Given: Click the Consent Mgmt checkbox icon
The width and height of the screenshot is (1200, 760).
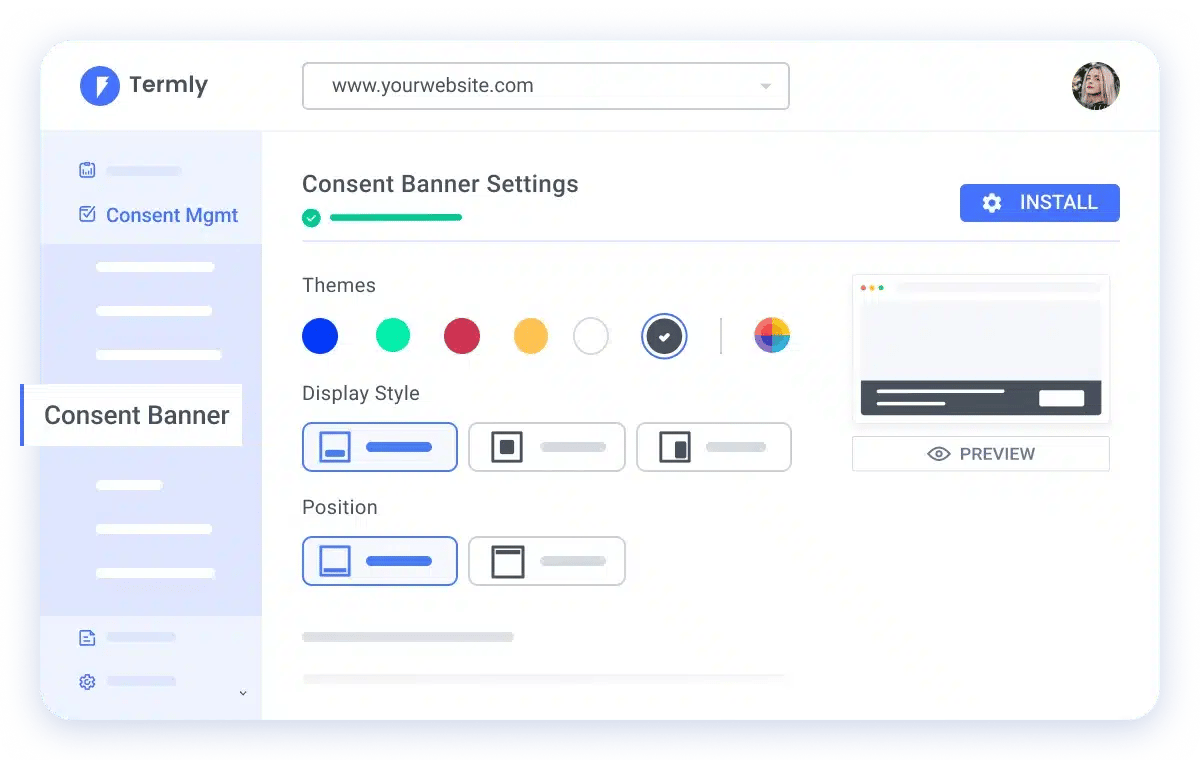Looking at the screenshot, I should click(x=87, y=214).
